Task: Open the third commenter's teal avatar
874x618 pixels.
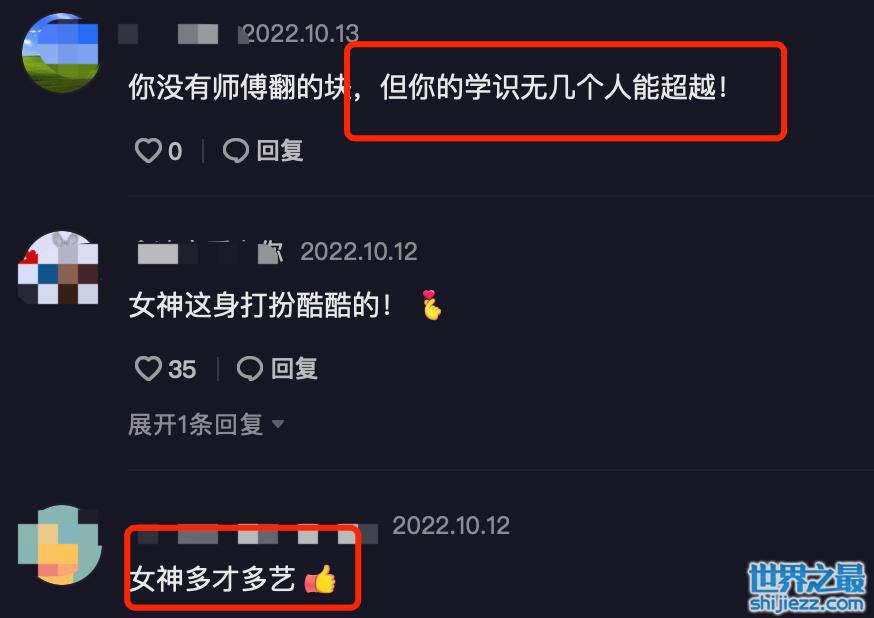Action: pos(59,545)
